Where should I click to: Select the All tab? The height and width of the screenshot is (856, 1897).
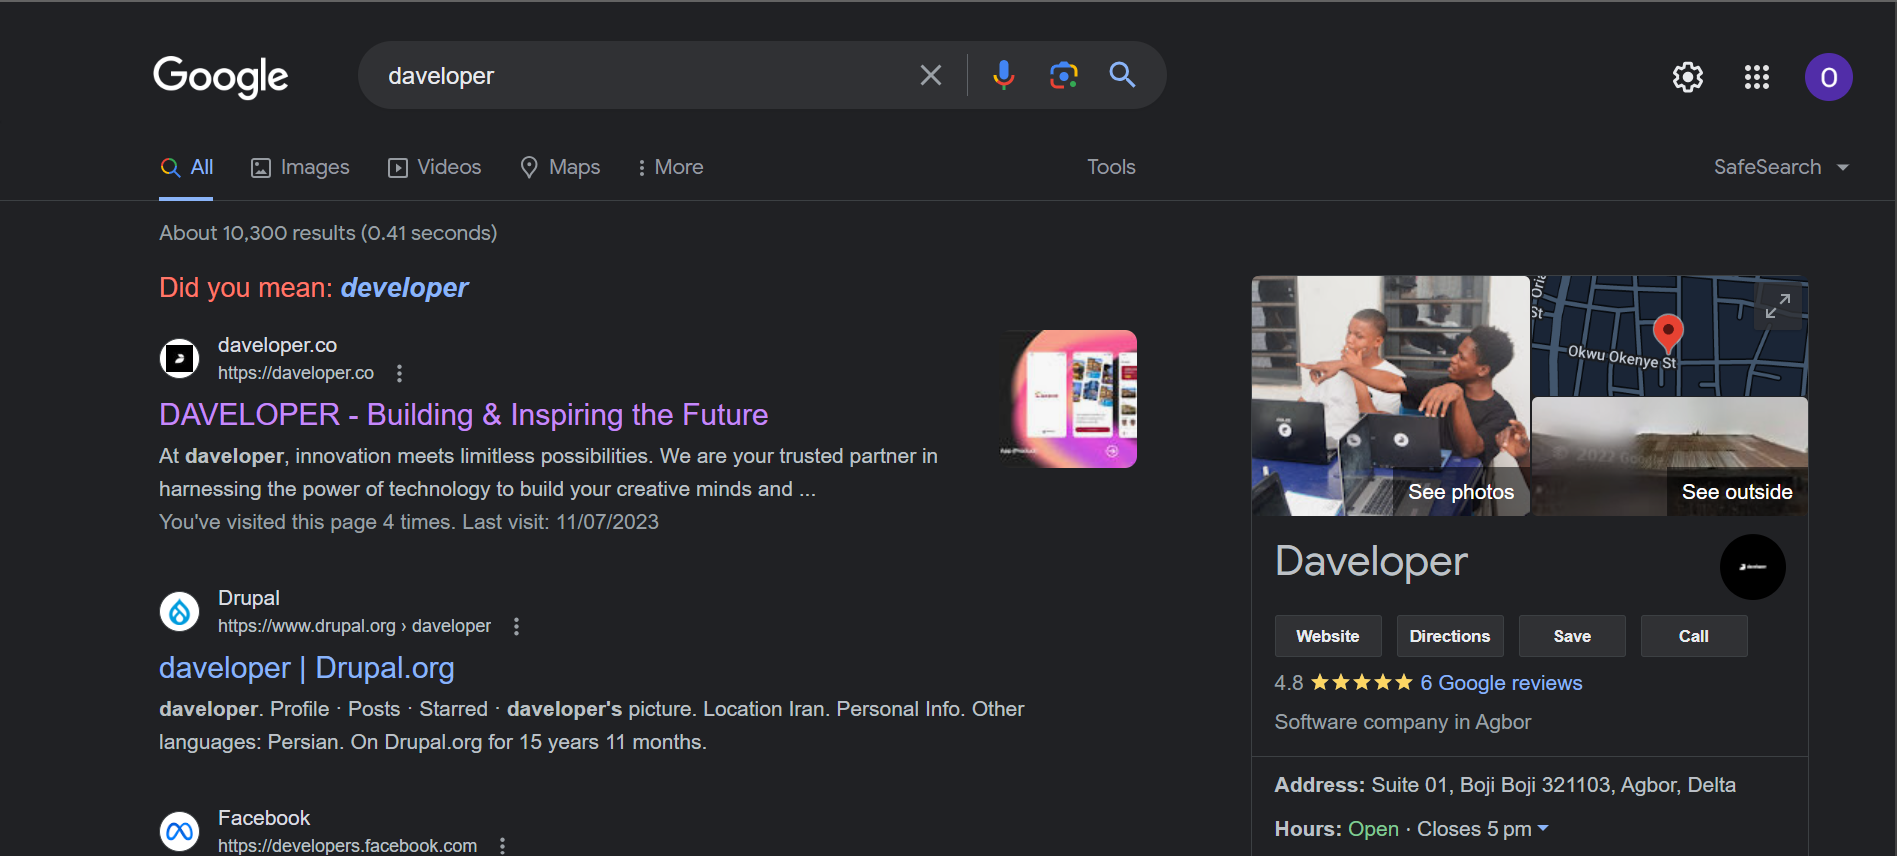pyautogui.click(x=187, y=167)
